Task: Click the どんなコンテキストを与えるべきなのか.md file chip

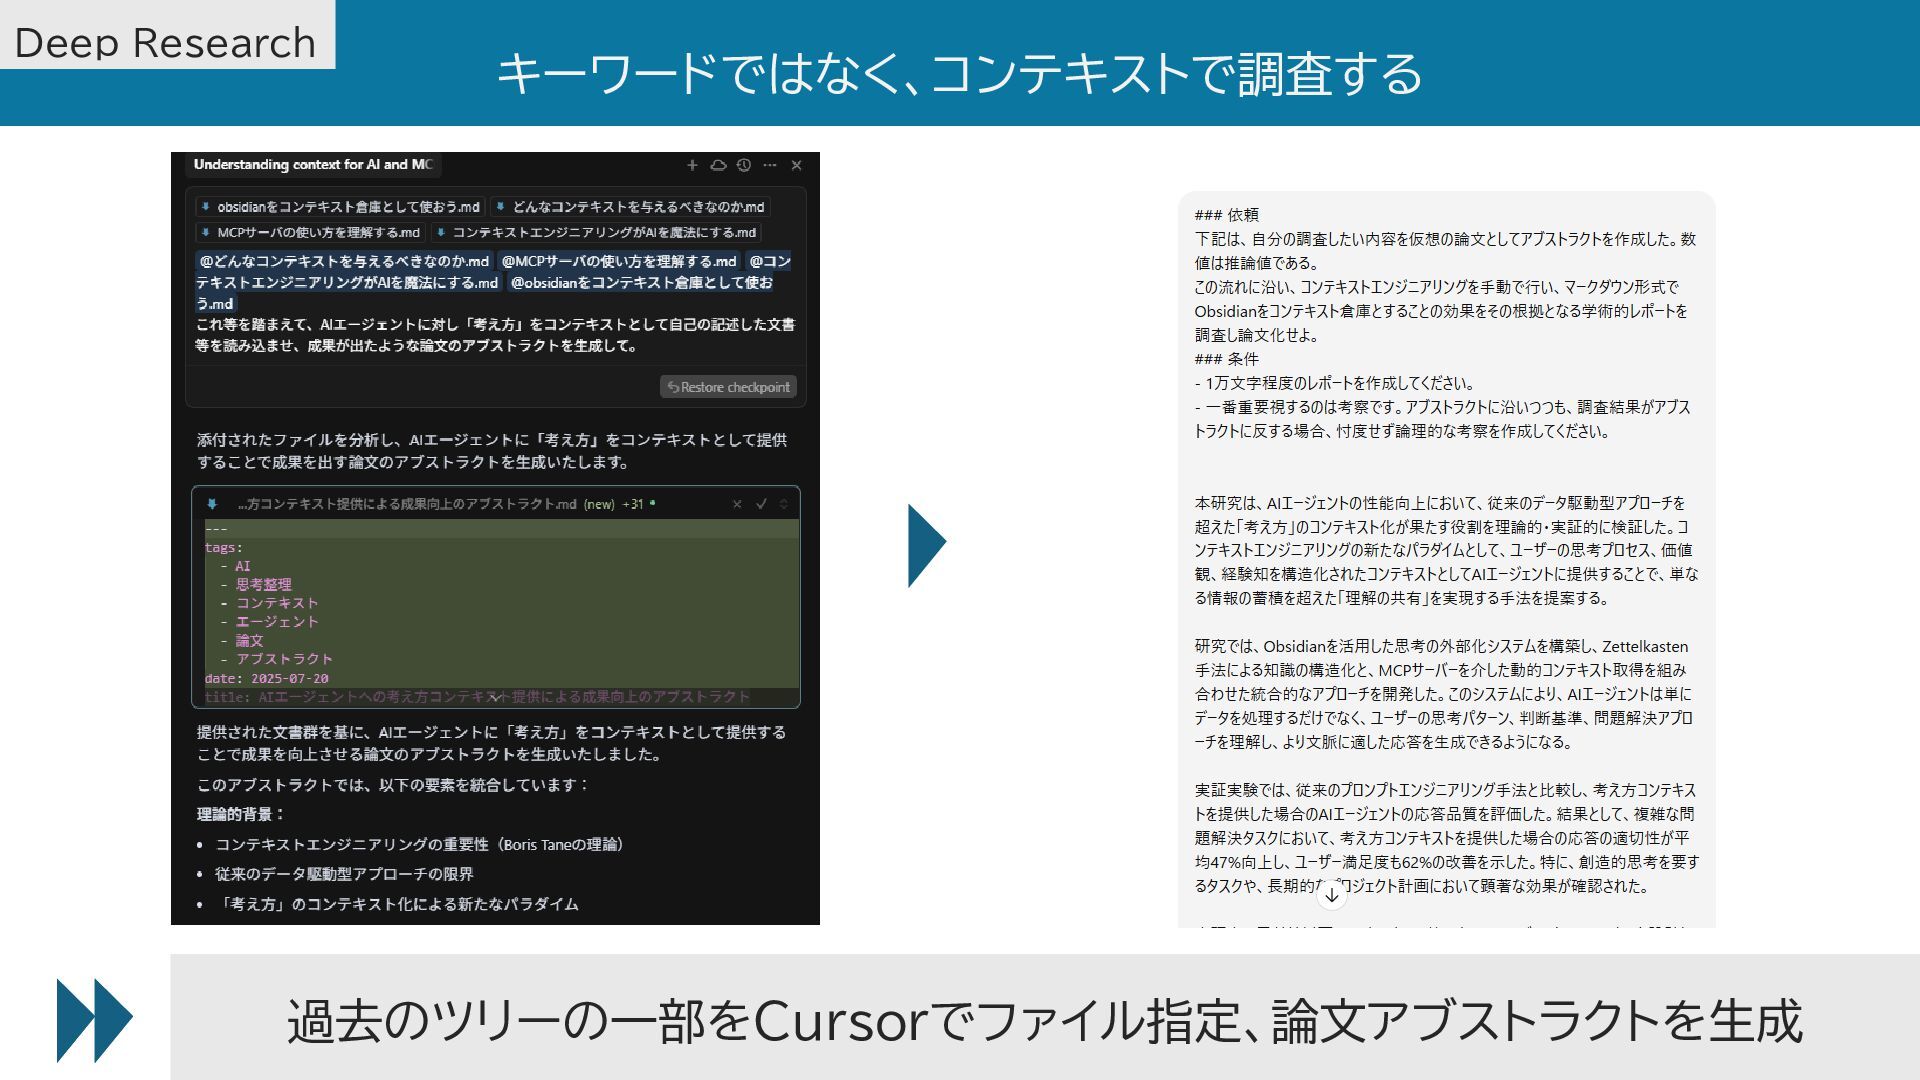Action: coord(630,207)
